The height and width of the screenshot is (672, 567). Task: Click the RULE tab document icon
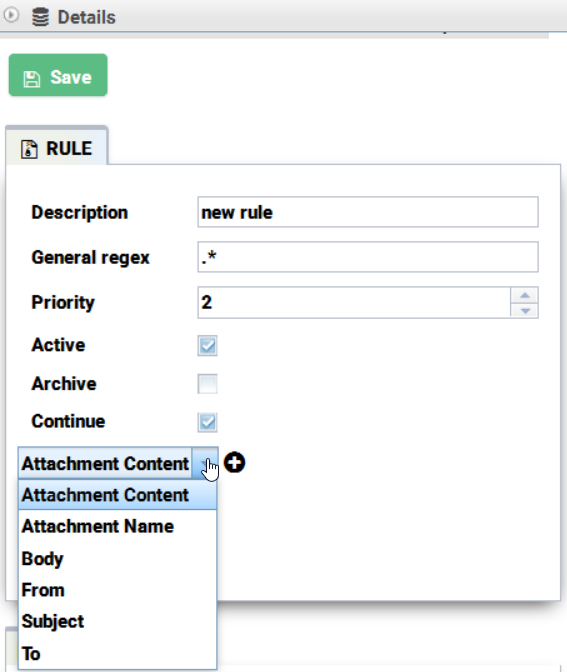29,150
